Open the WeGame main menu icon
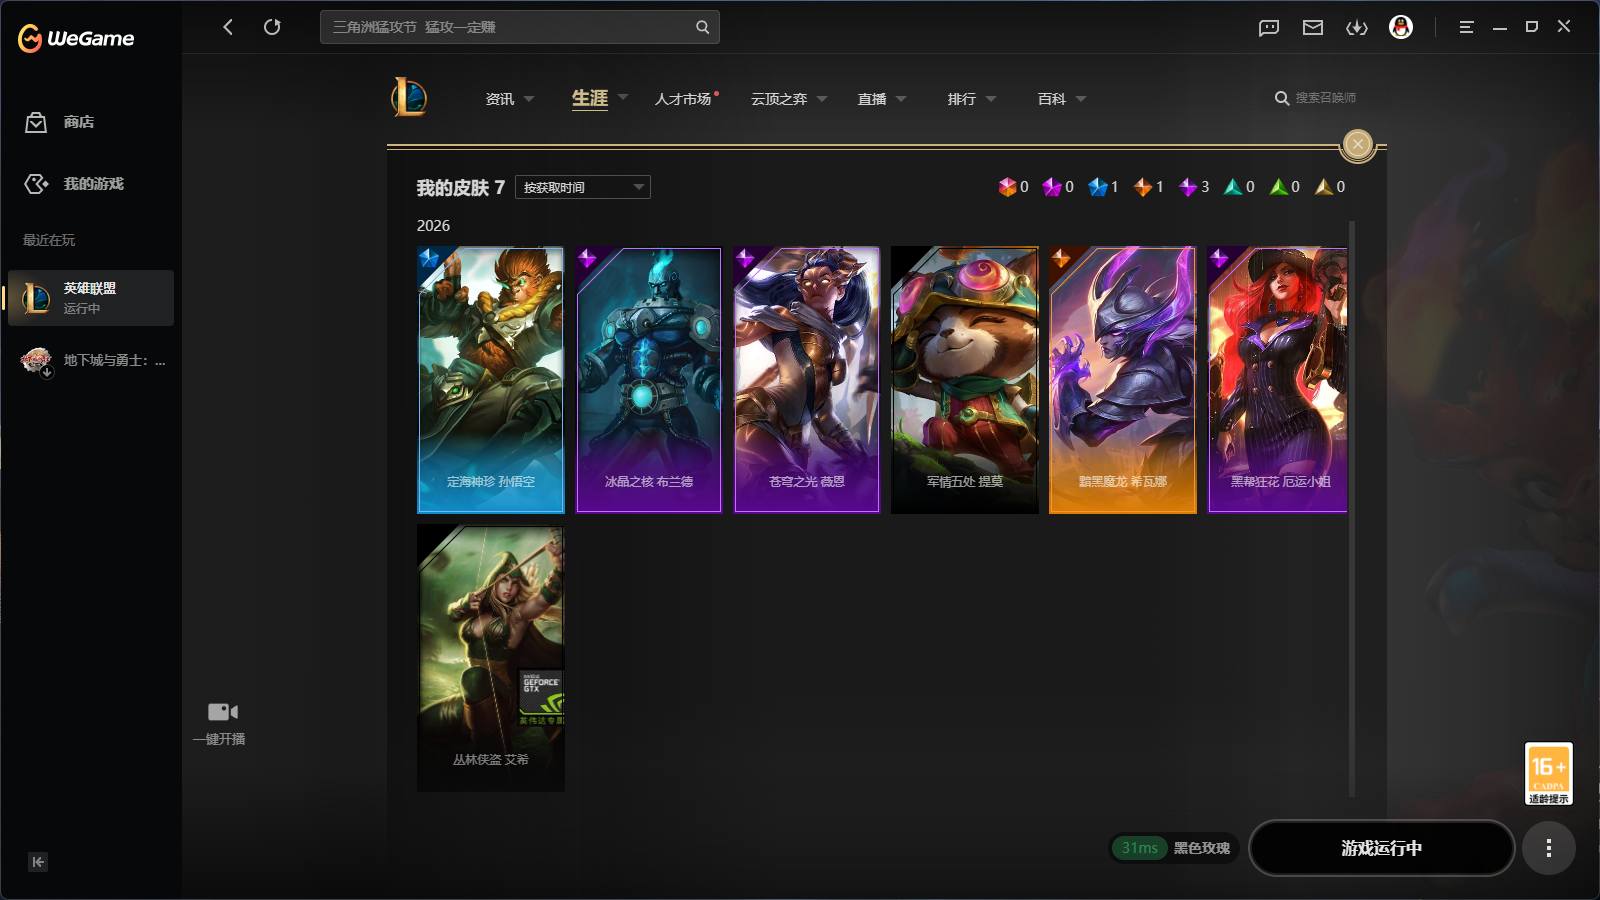 point(1466,27)
